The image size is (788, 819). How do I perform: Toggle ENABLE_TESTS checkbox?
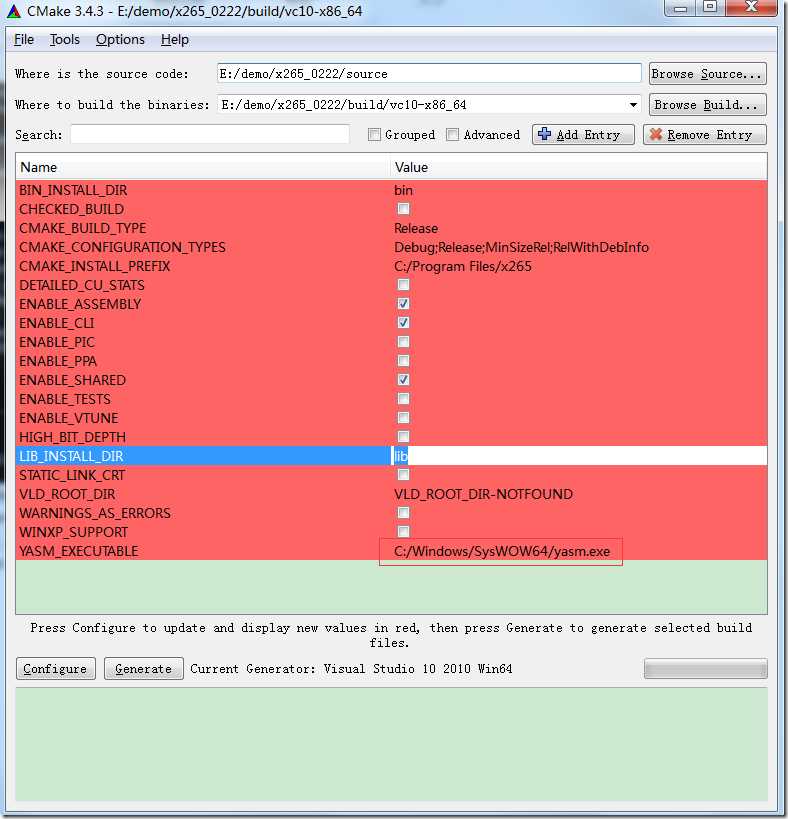[x=403, y=399]
